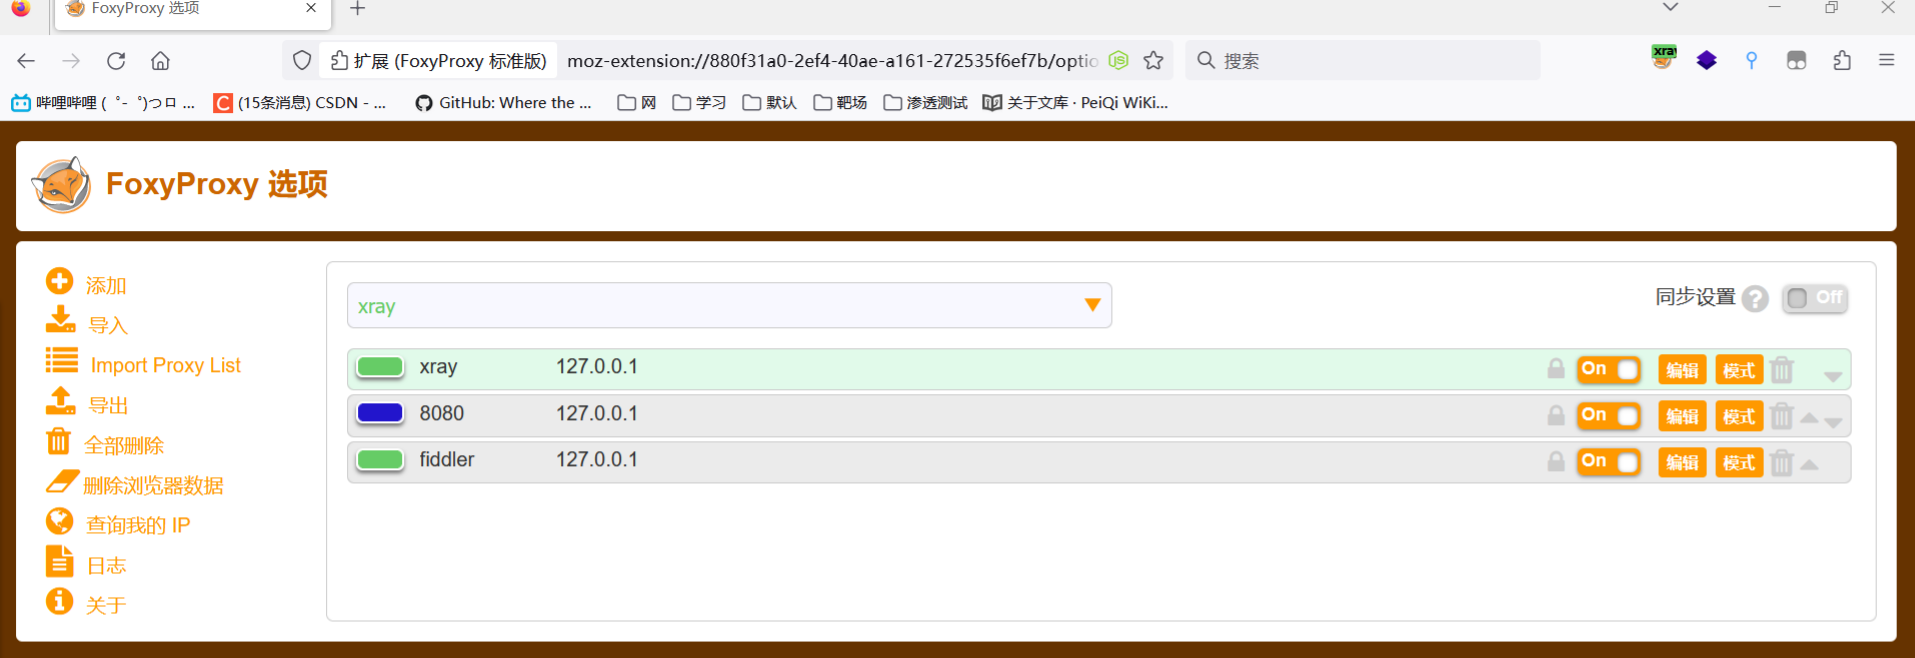Move the xray proxy down

1833,376
